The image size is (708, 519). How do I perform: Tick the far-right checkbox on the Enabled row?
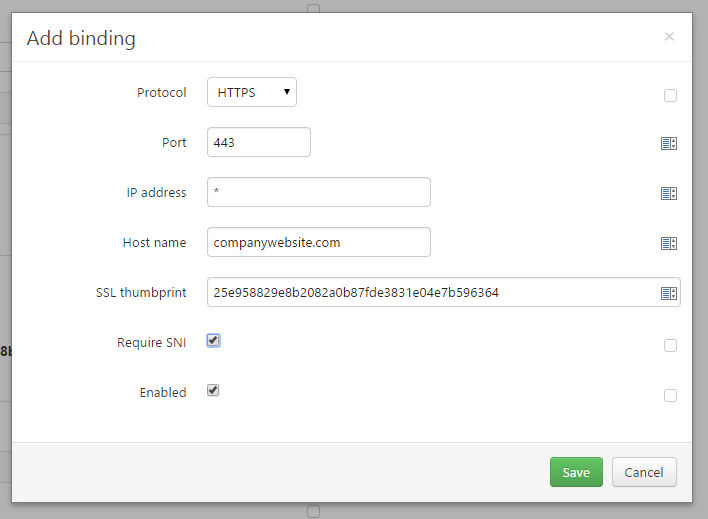pos(670,396)
